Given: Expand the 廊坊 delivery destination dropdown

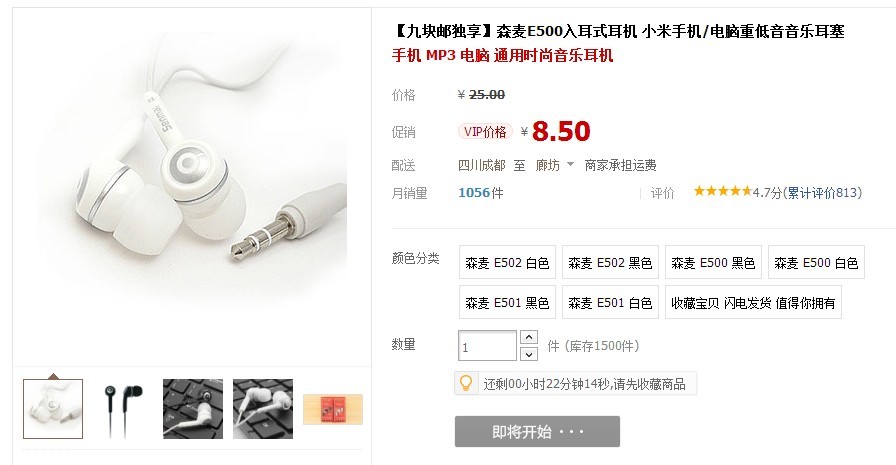Looking at the screenshot, I should click(x=554, y=165).
